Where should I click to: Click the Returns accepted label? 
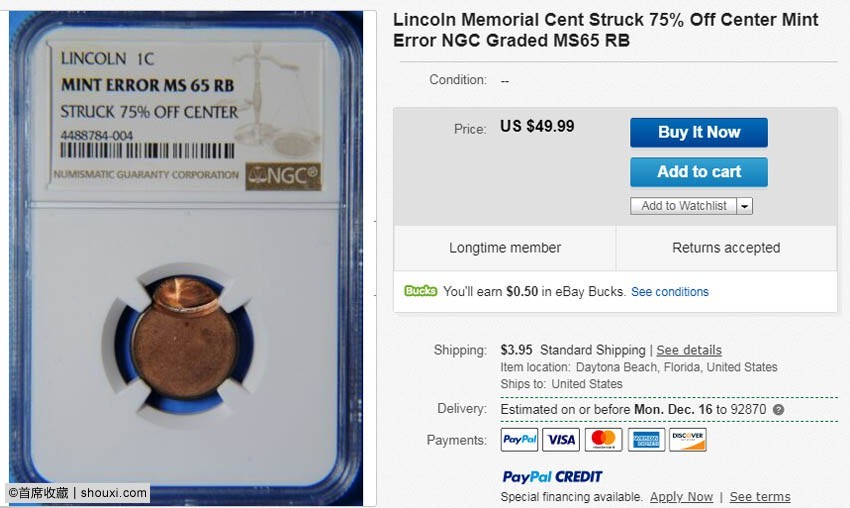tap(726, 248)
